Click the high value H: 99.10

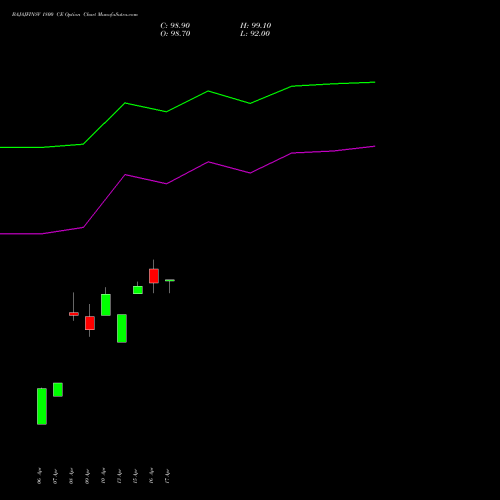(x=255, y=26)
